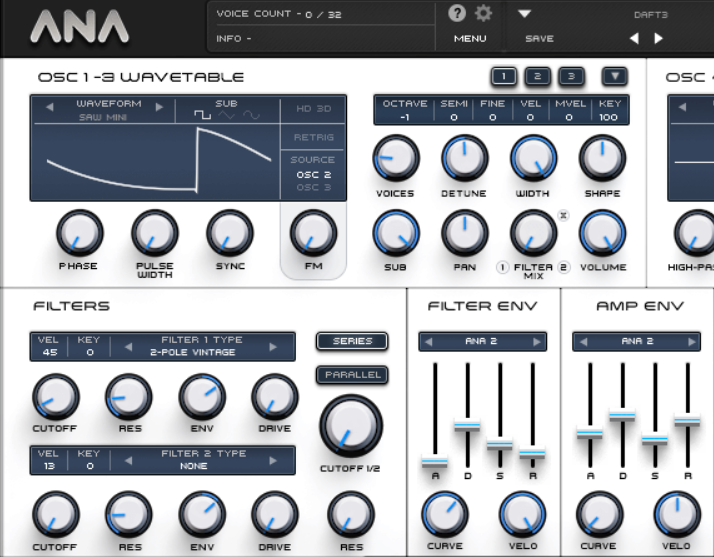The height and width of the screenshot is (557, 714).
Task: Click the MENU label
Action: (x=470, y=39)
